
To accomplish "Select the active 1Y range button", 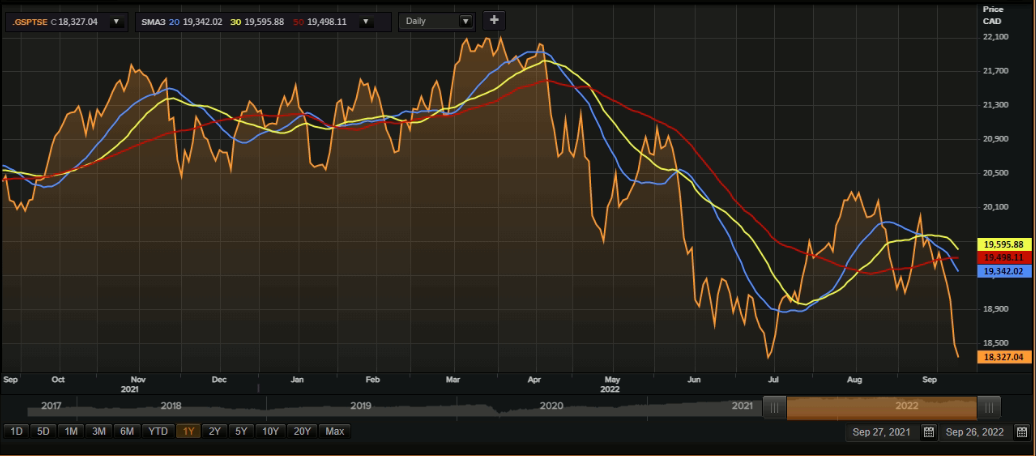I will 188,432.
